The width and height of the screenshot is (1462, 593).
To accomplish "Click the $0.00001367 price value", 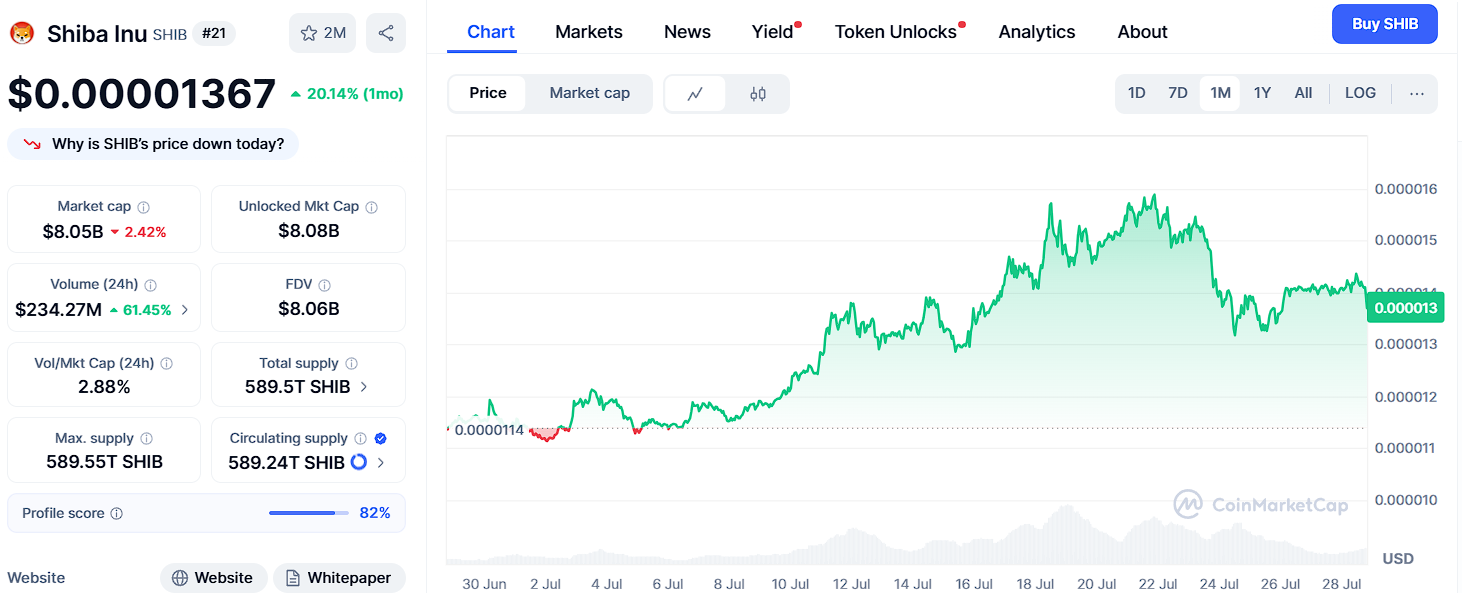I will (141, 94).
